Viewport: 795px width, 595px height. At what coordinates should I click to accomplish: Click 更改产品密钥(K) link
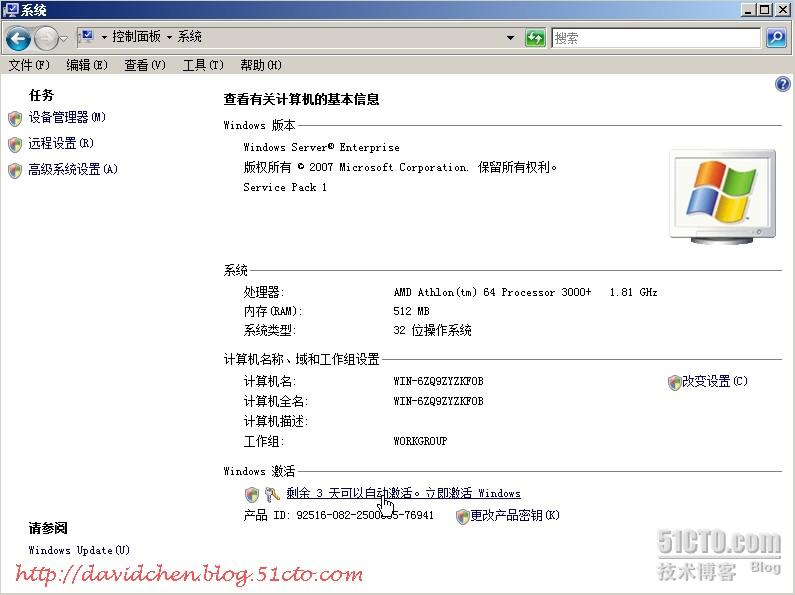pos(515,515)
